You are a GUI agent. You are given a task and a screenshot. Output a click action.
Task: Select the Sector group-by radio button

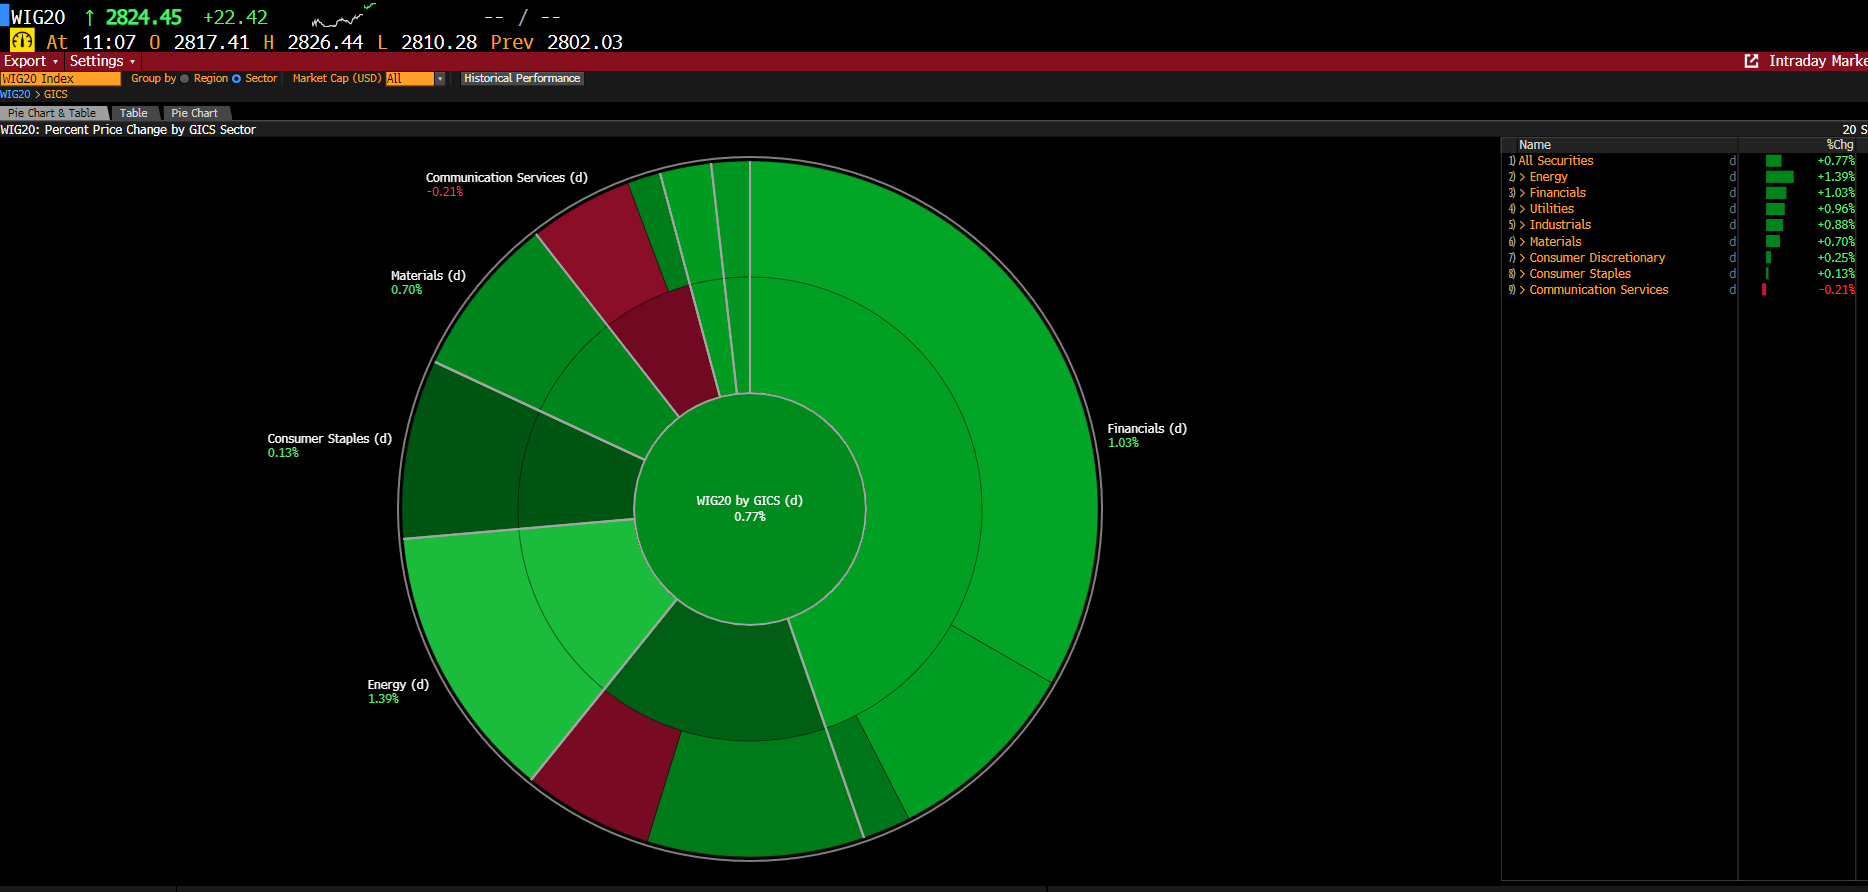[x=237, y=78]
